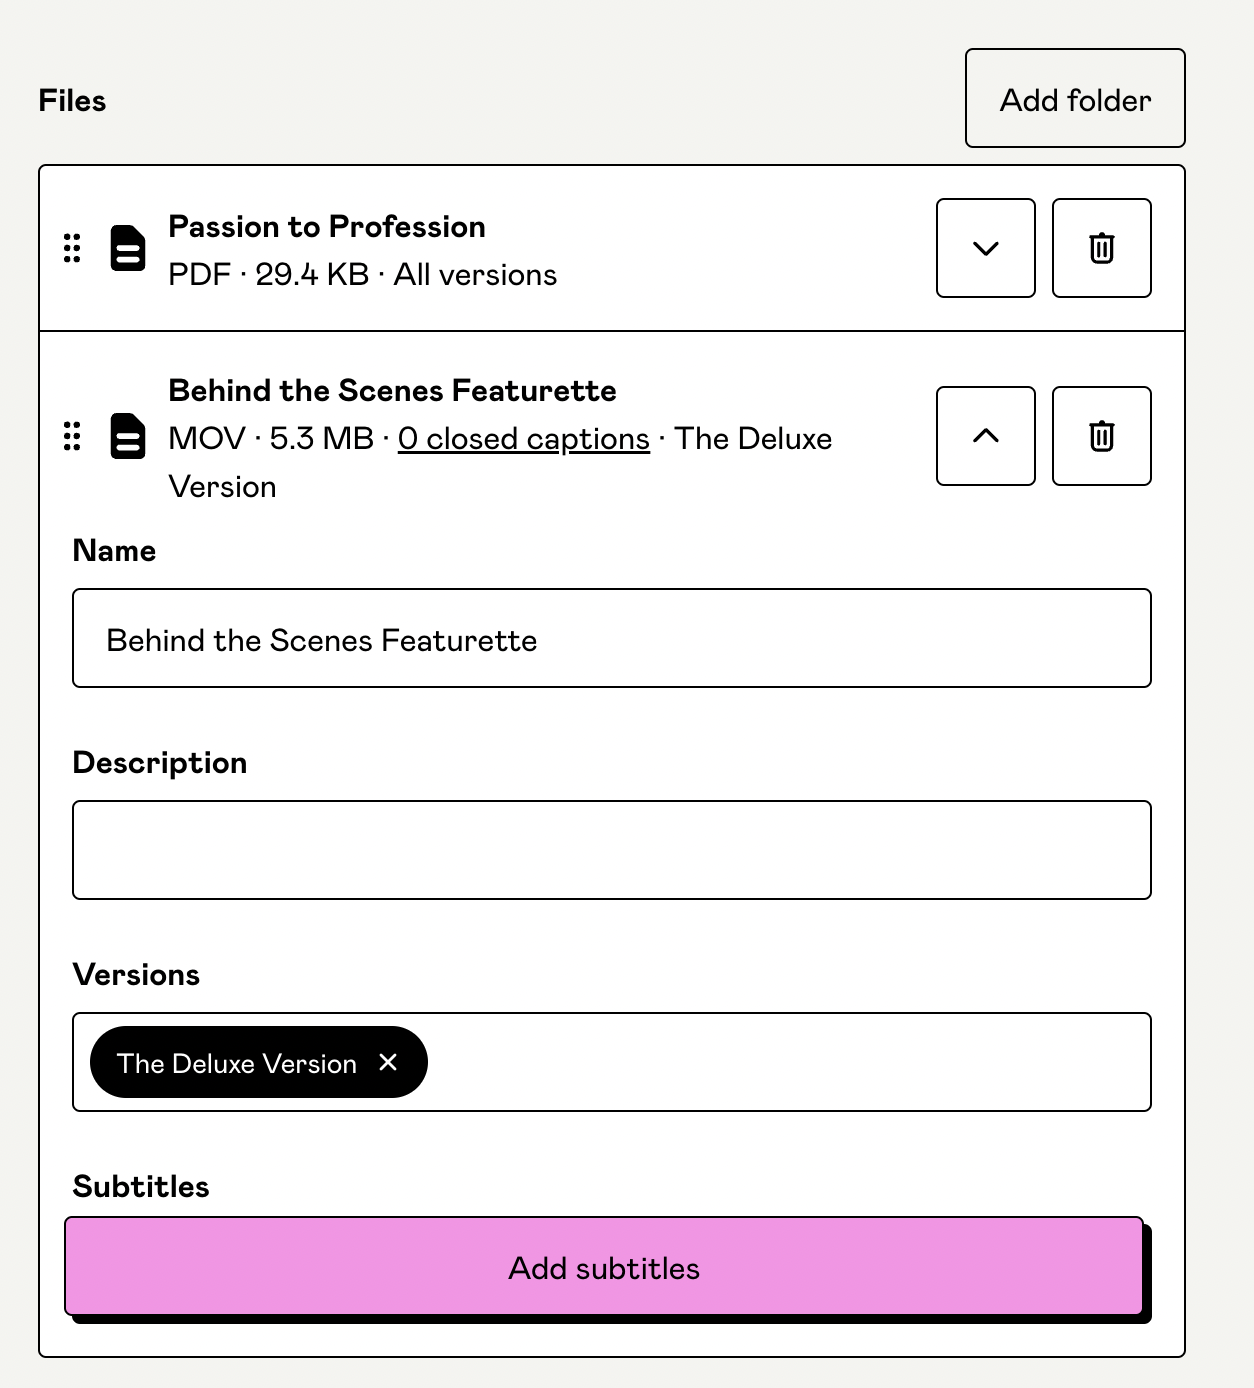The width and height of the screenshot is (1254, 1388).
Task: Delete the Passion to Profession file
Action: (x=1101, y=248)
